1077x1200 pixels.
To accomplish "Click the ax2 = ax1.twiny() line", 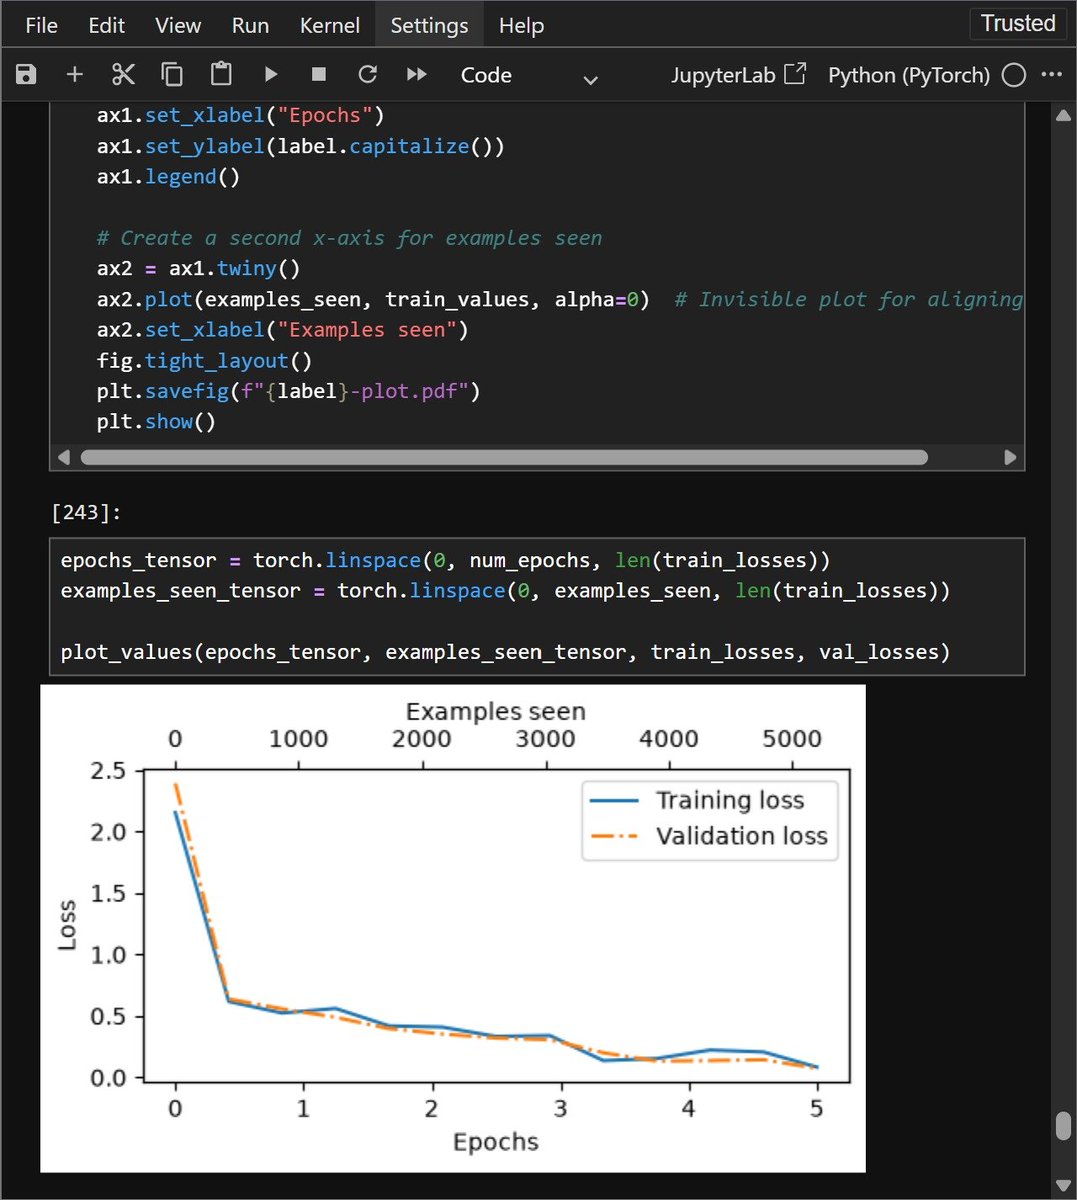I will (x=198, y=268).
